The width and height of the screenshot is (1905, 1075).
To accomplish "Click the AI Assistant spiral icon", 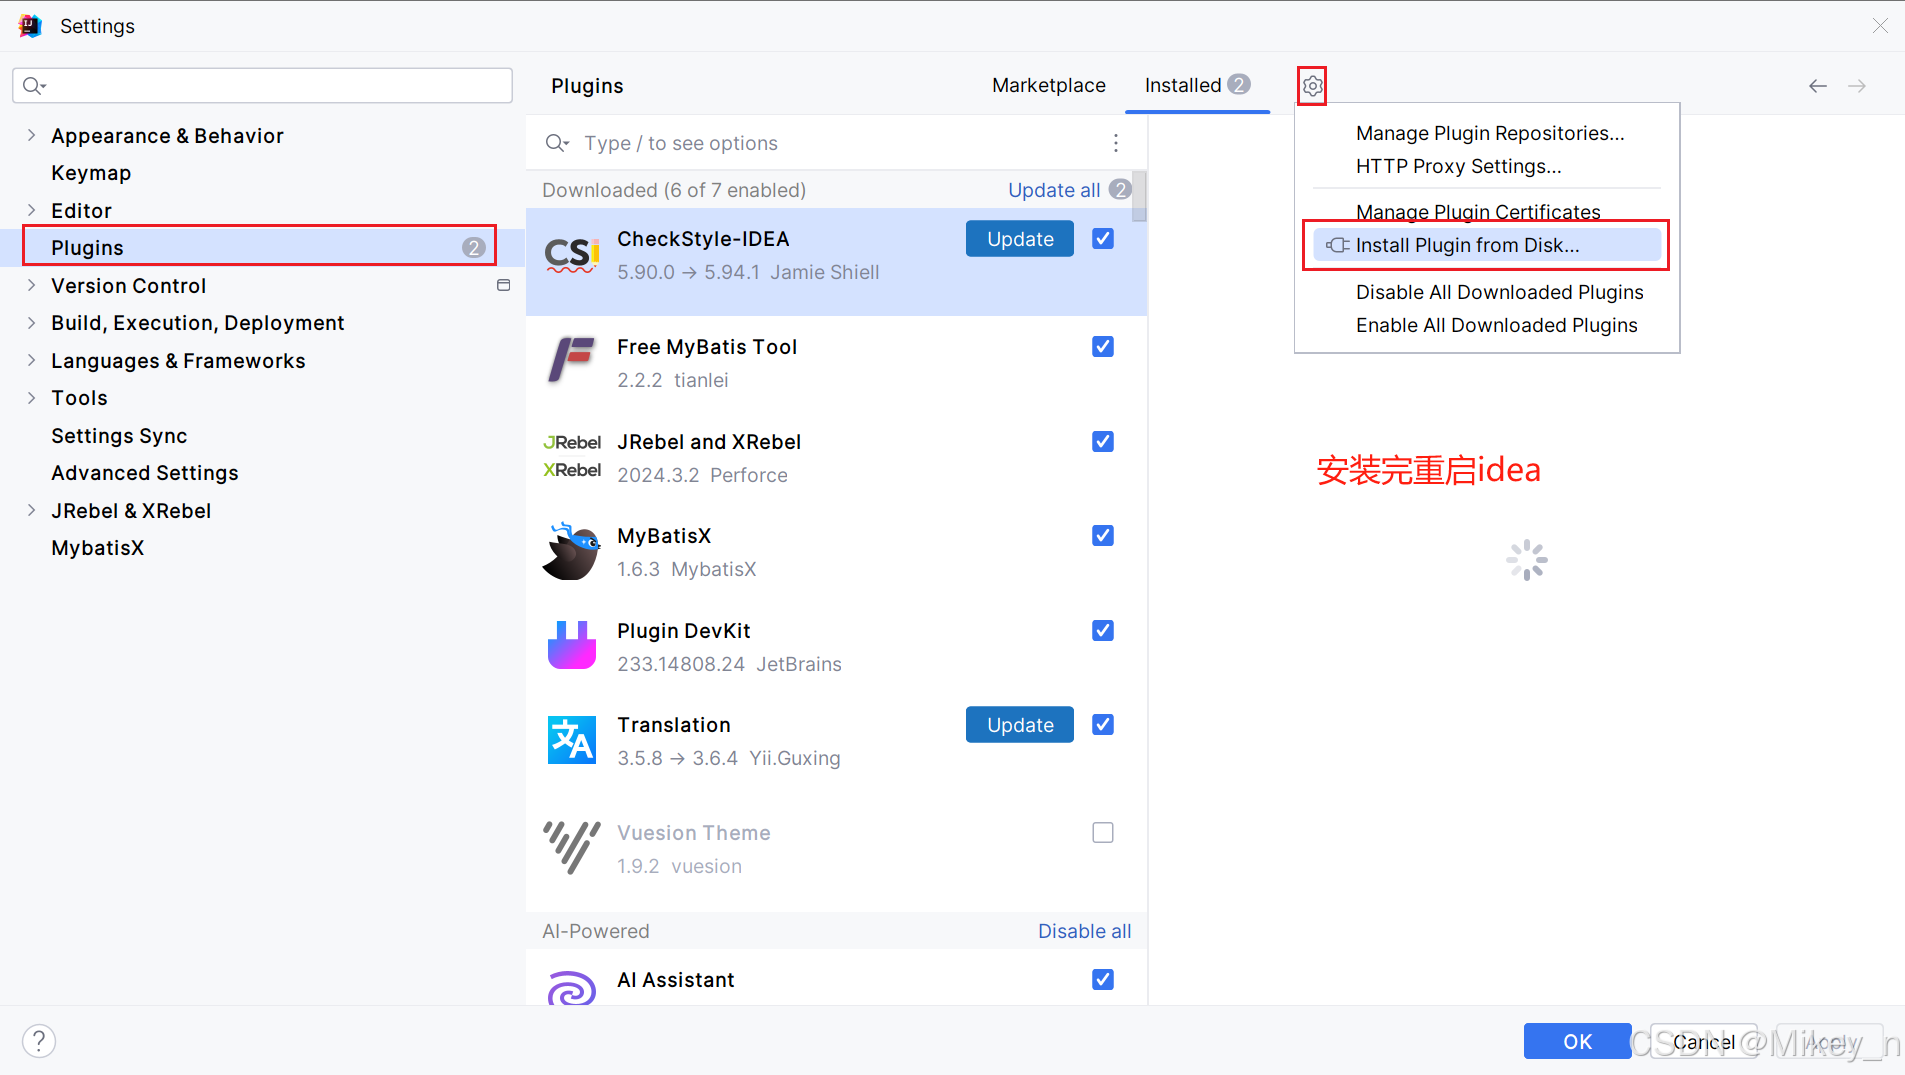I will tap(572, 990).
